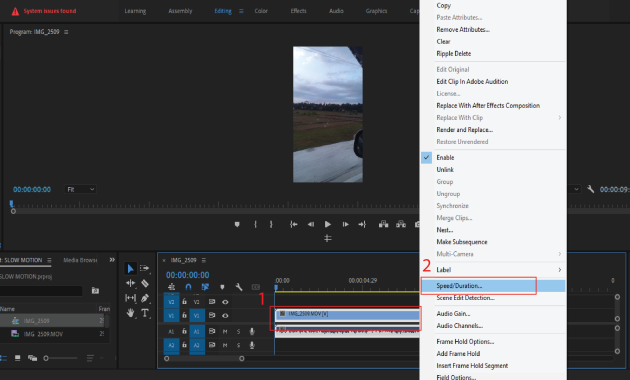
Task: Select the Track Select Forward tool
Action: click(145, 268)
